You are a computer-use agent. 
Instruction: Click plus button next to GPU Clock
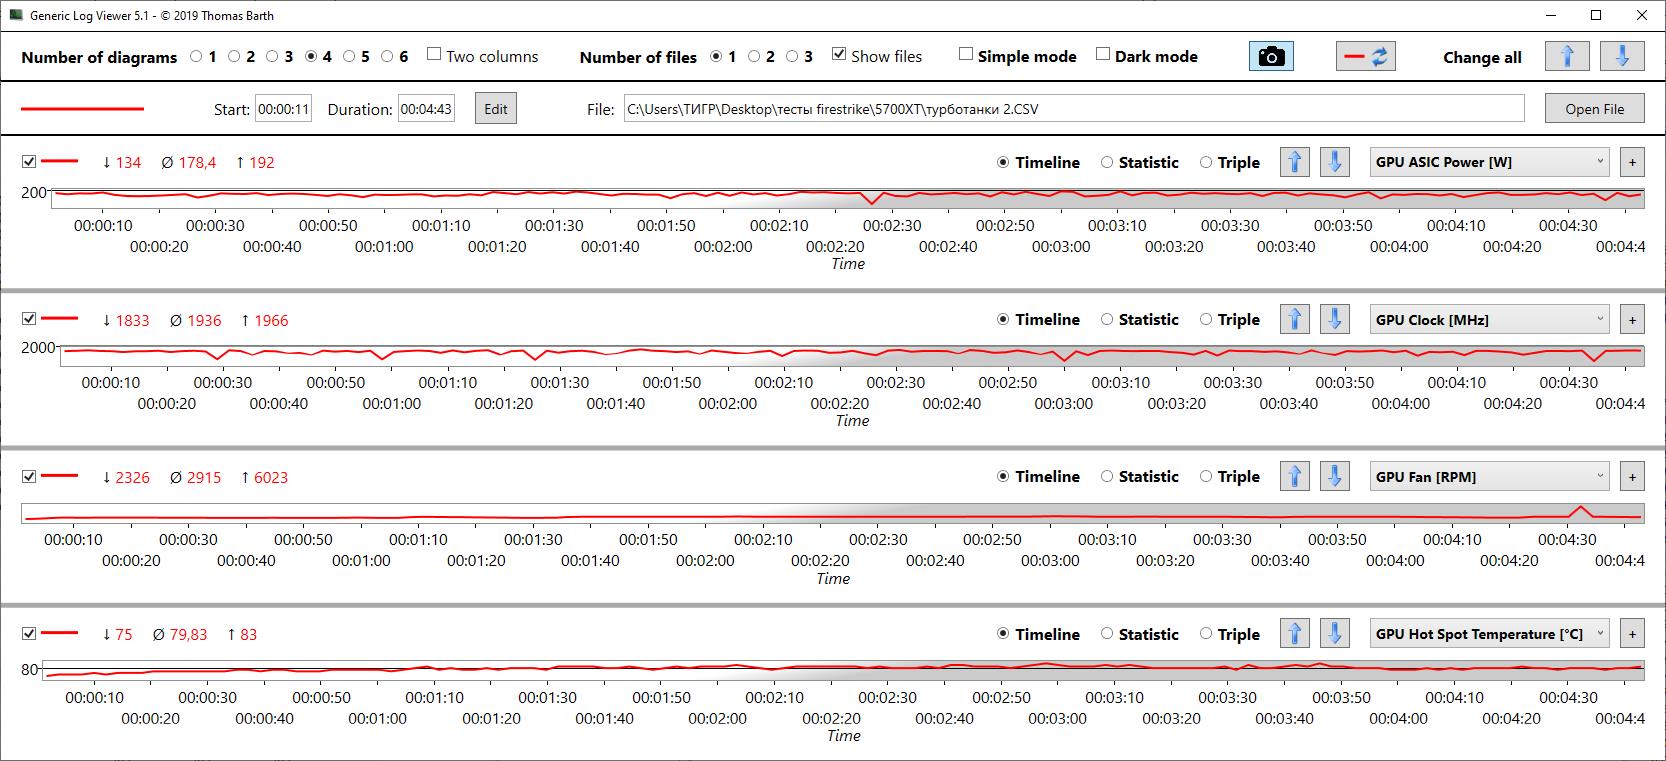[1632, 319]
